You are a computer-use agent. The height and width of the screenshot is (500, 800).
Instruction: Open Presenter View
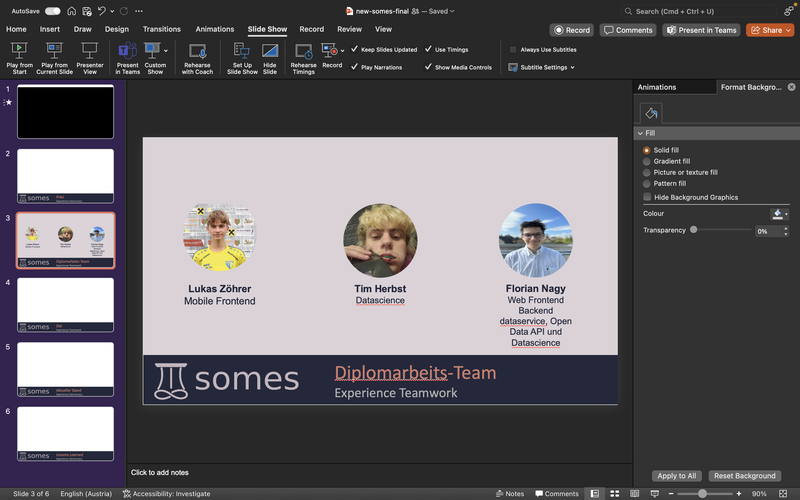(90, 51)
